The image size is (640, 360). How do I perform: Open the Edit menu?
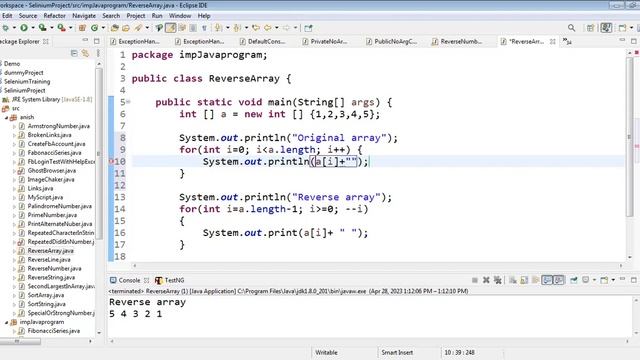(7, 16)
